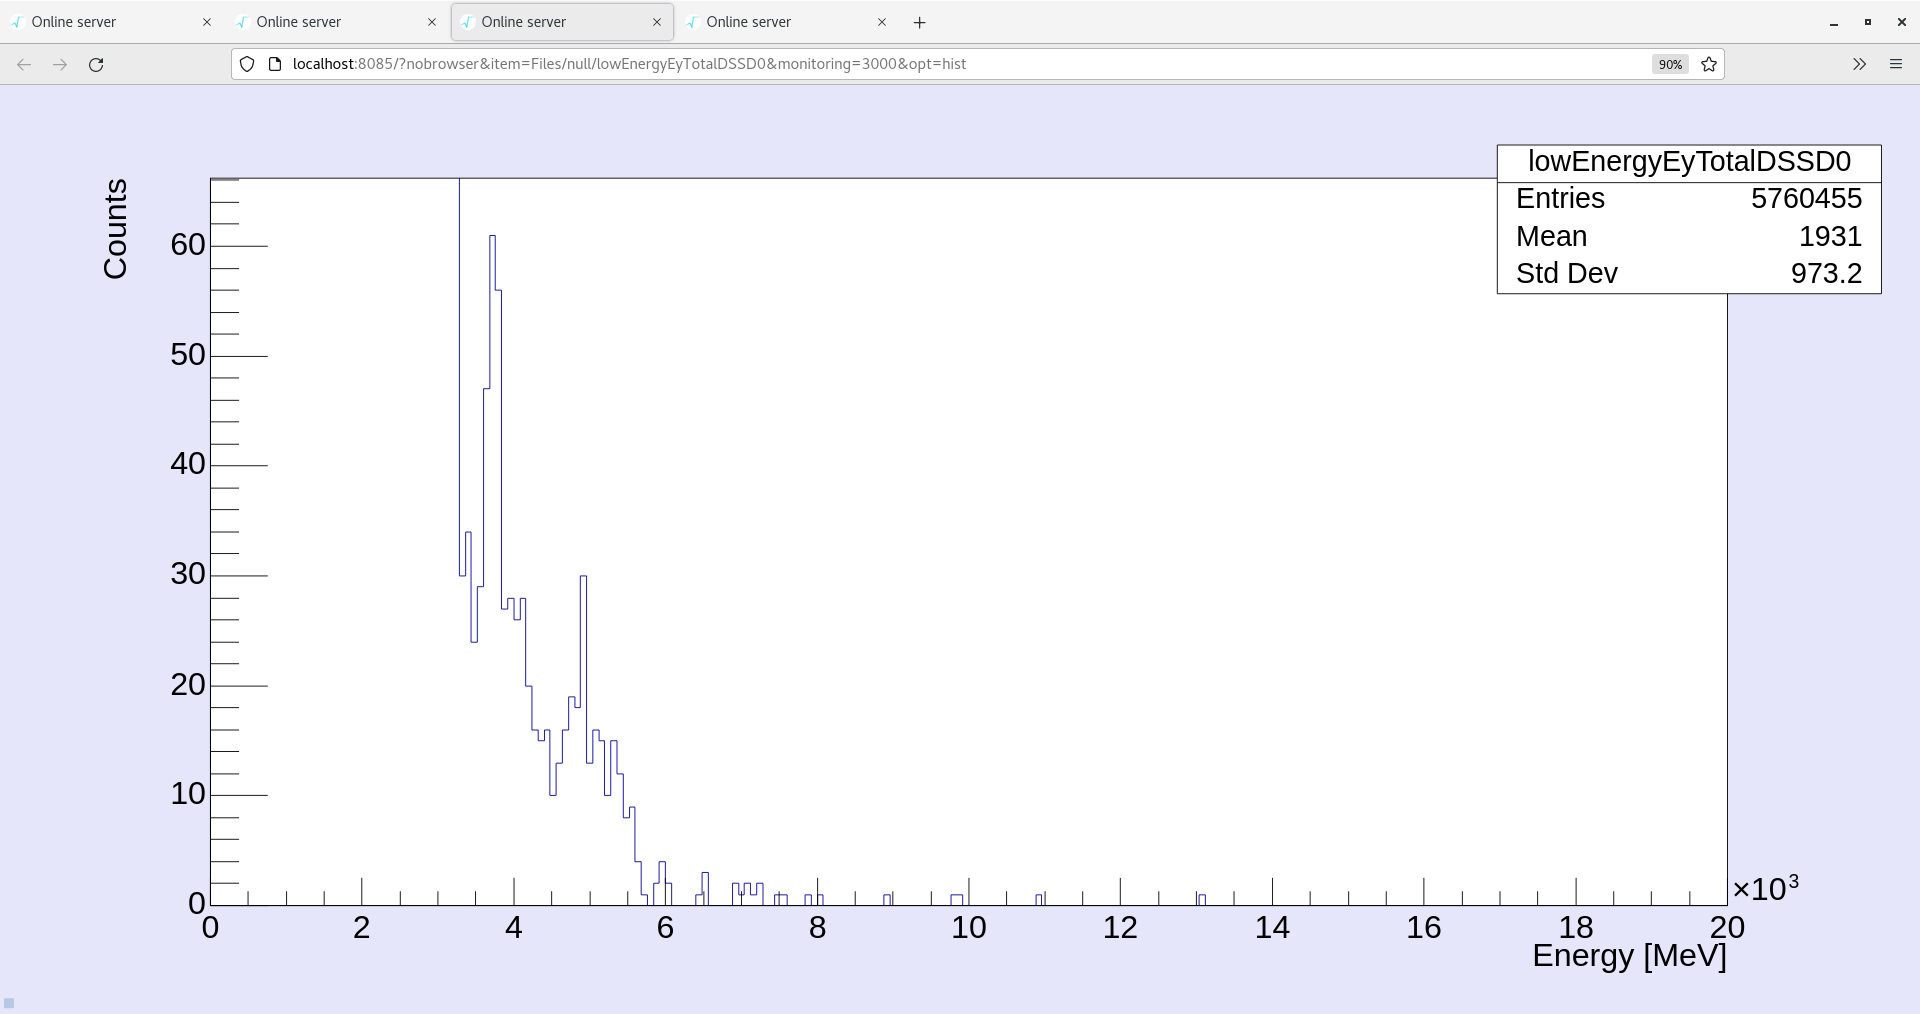This screenshot has width=1920, height=1014.
Task: Click the tracking protection shield icon
Action: [247, 64]
